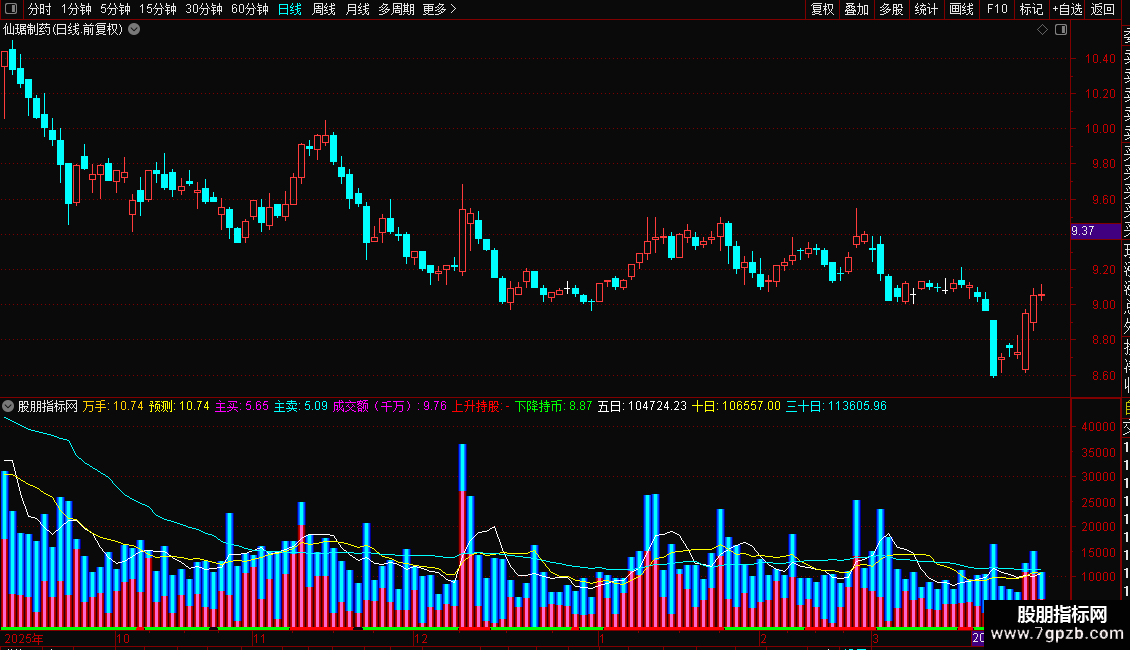Open 多周期 multi-period view

click(396, 9)
